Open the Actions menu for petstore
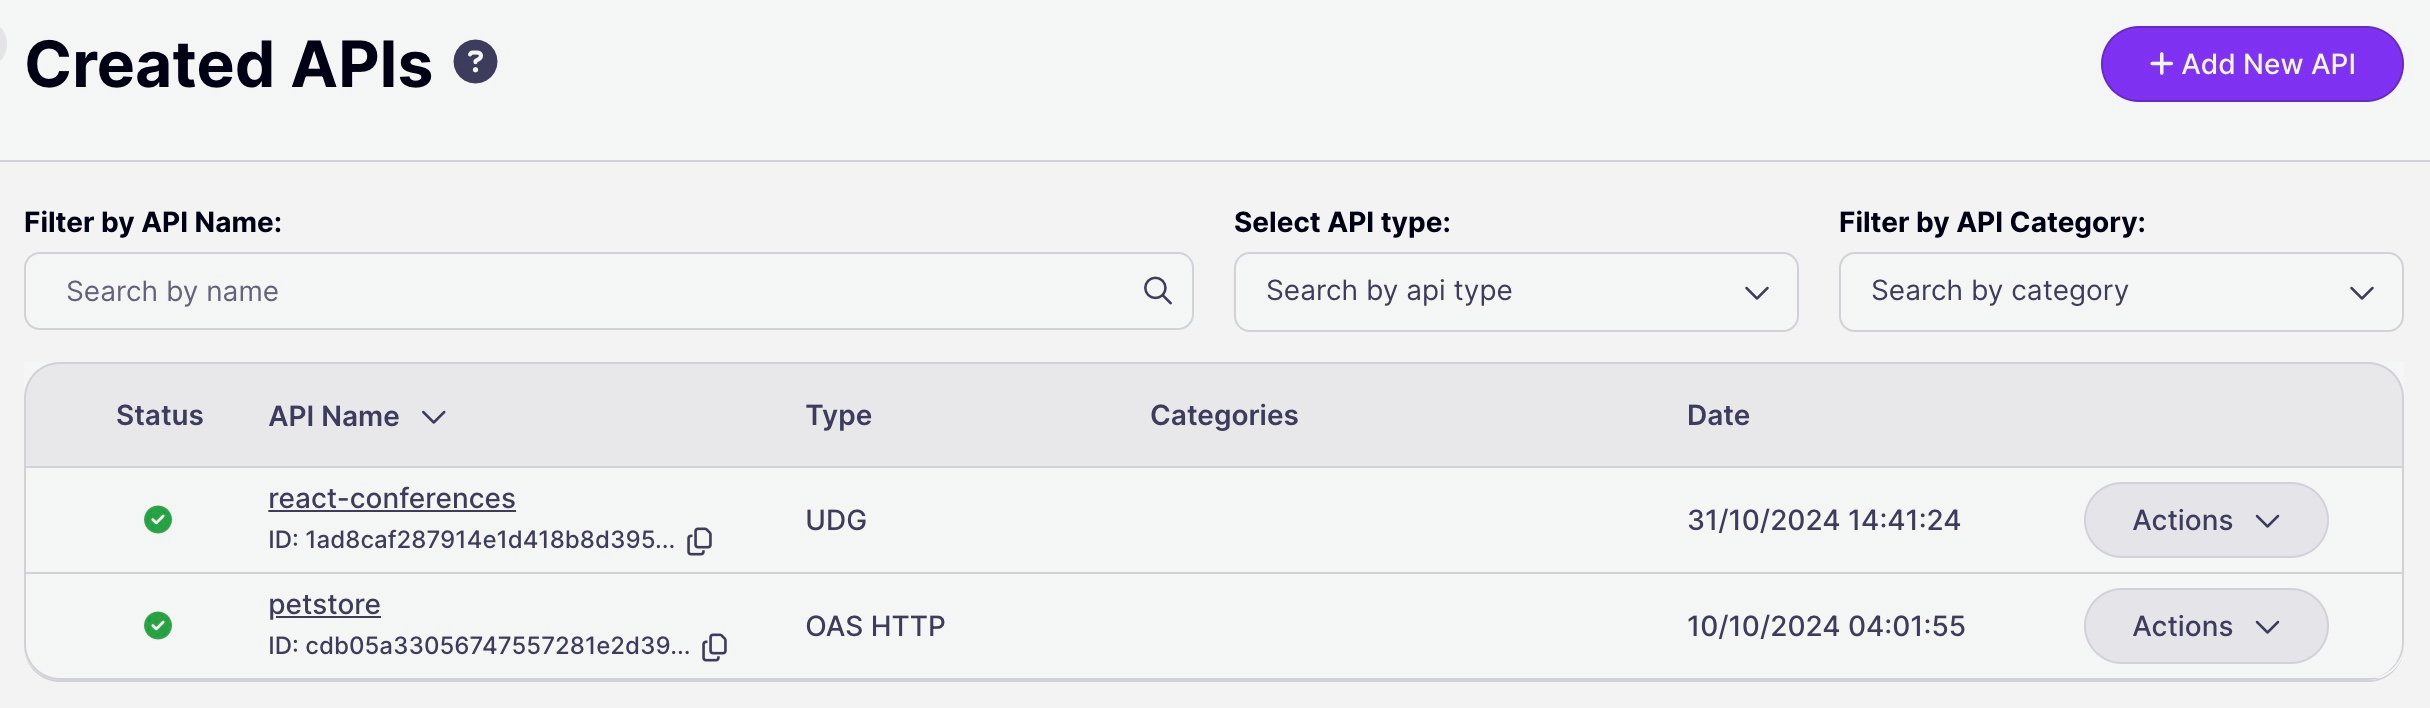 [2205, 625]
